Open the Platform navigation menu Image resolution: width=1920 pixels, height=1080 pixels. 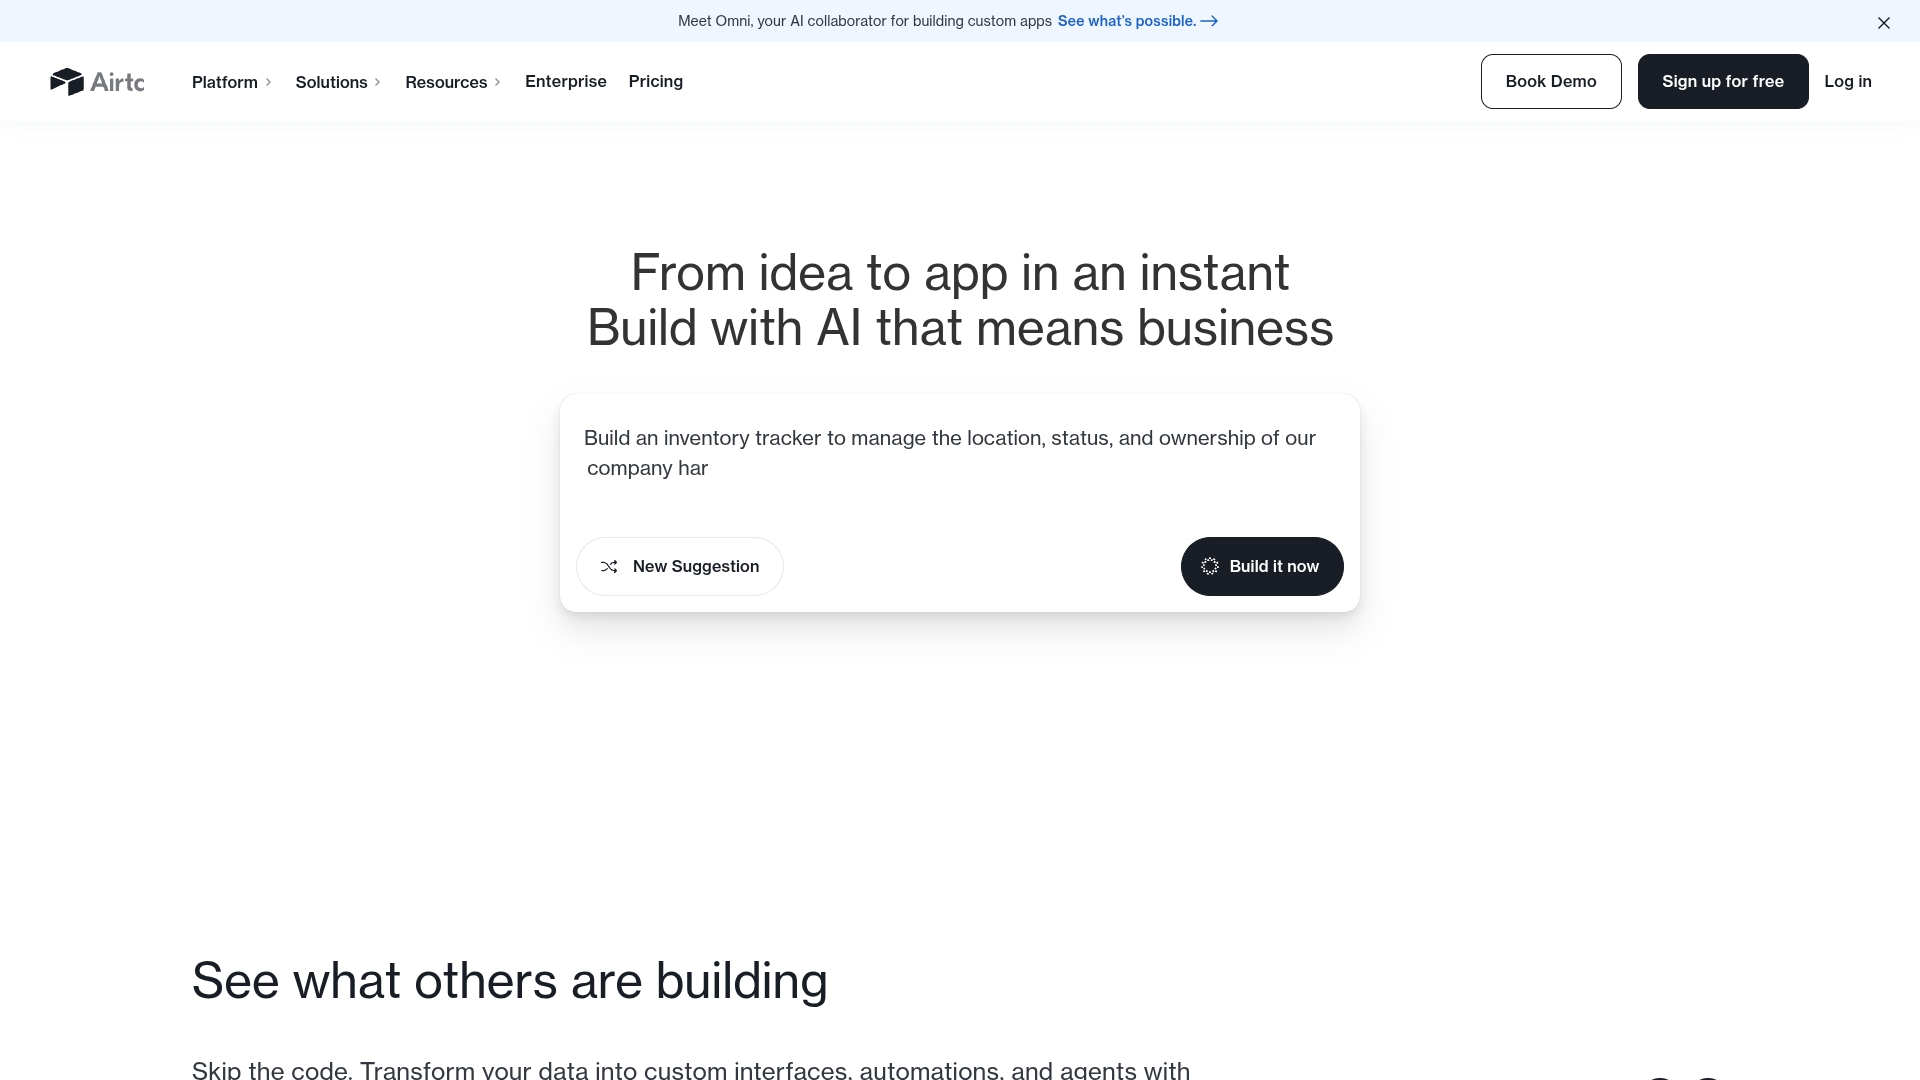pyautogui.click(x=224, y=82)
